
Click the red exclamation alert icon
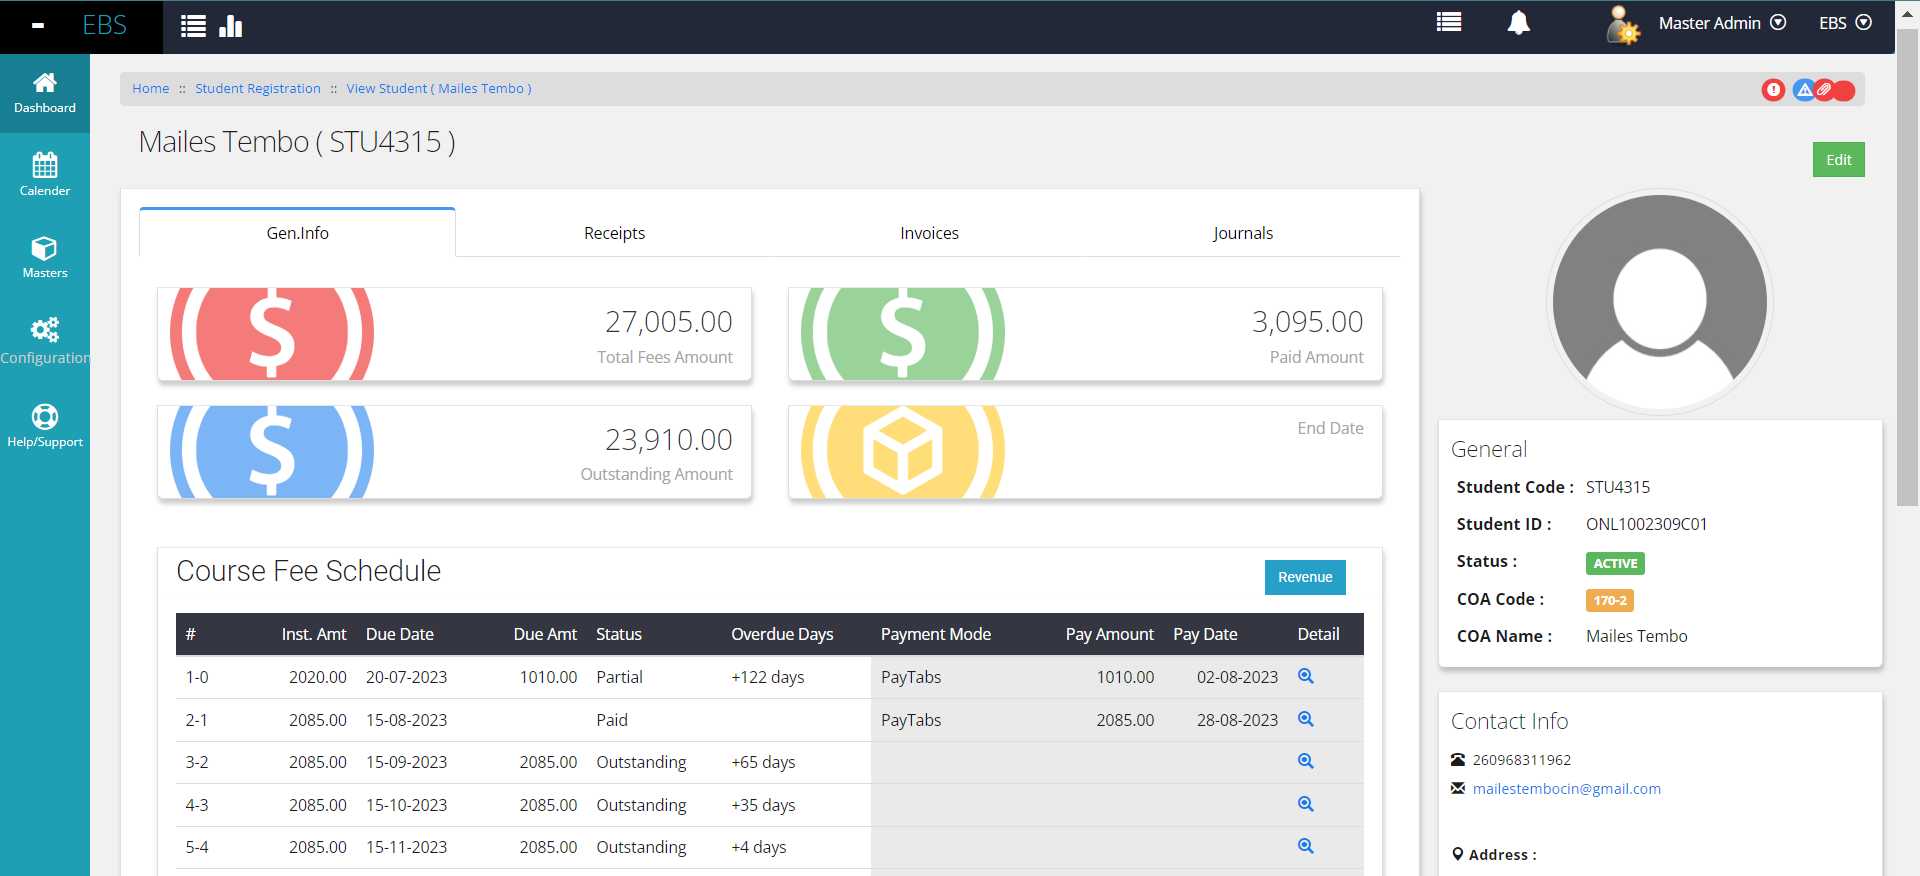tap(1773, 90)
